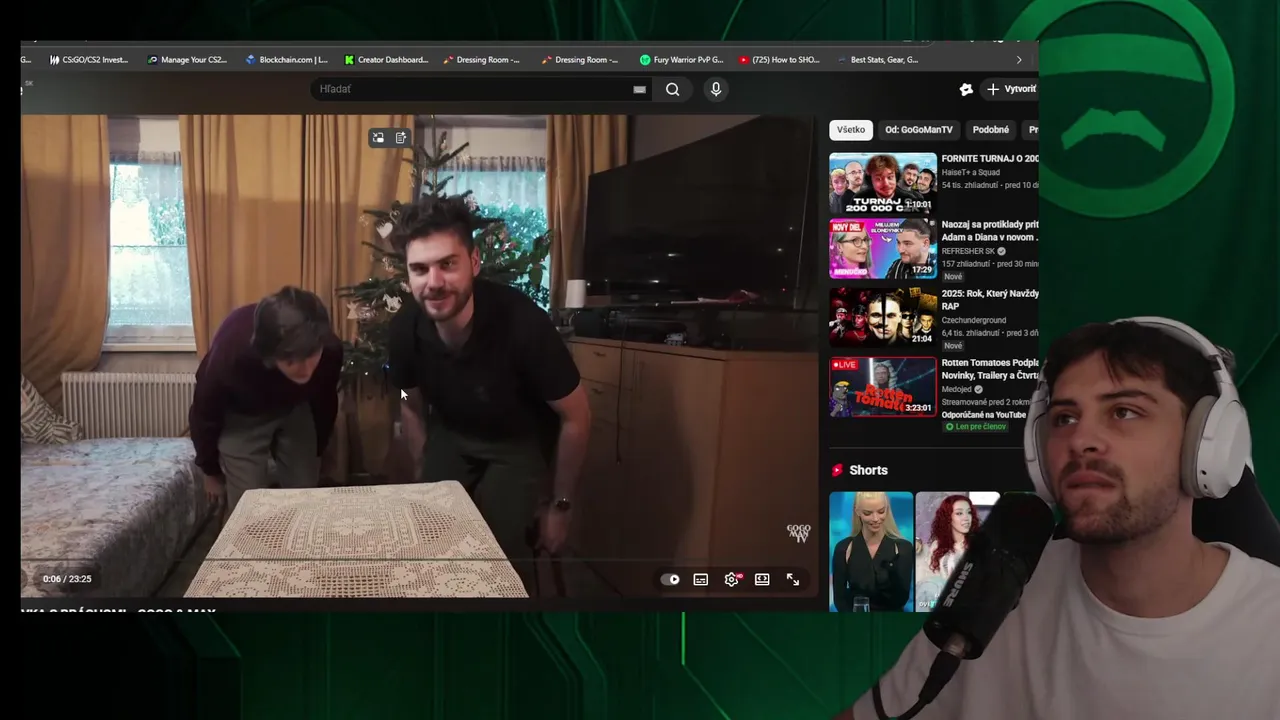Open the Creator Dashboard bookmark

tap(385, 60)
